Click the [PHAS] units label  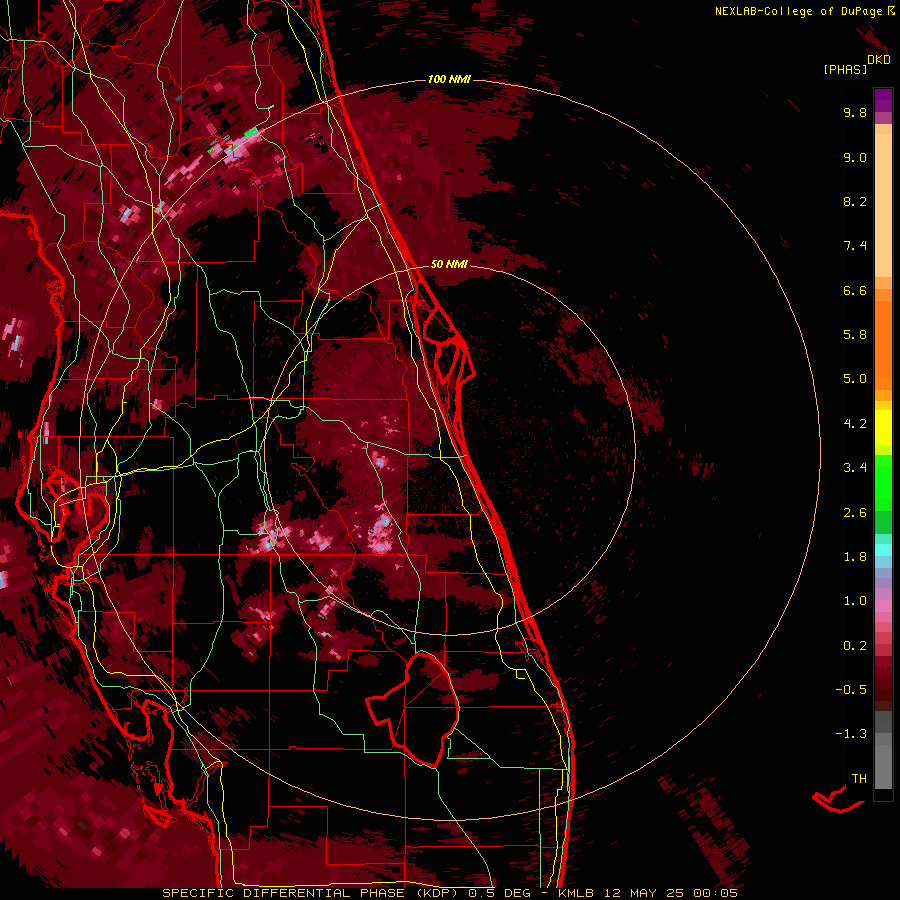coord(845,70)
